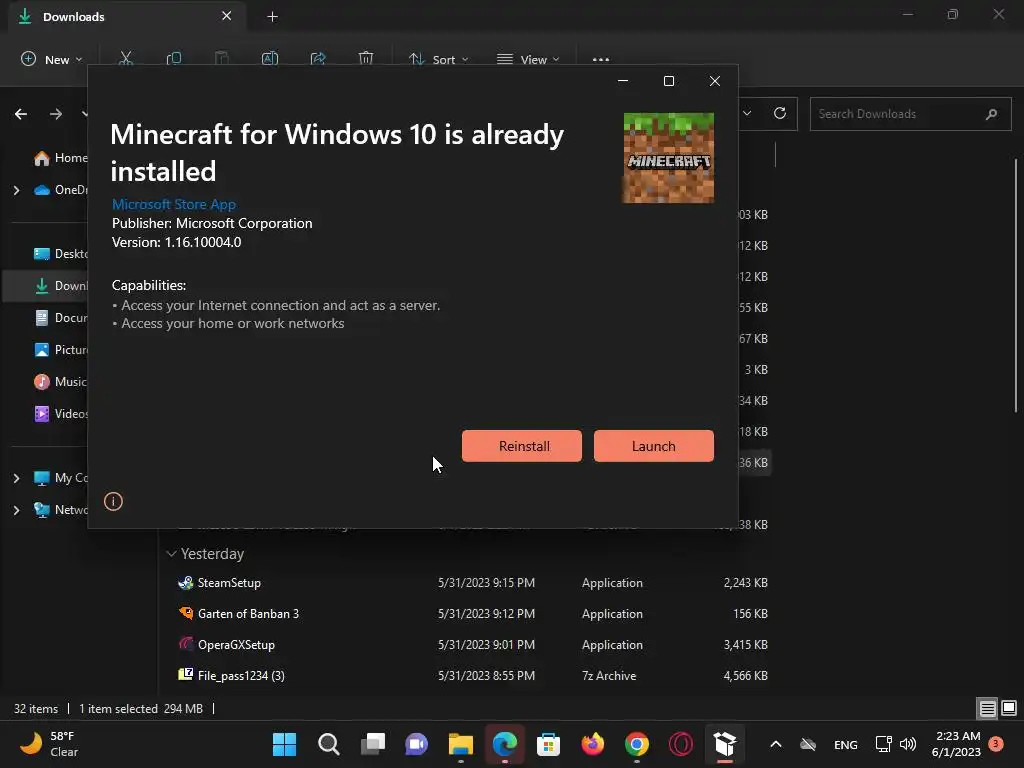Show hidden system tray icons
1024x768 pixels.
(x=776, y=744)
